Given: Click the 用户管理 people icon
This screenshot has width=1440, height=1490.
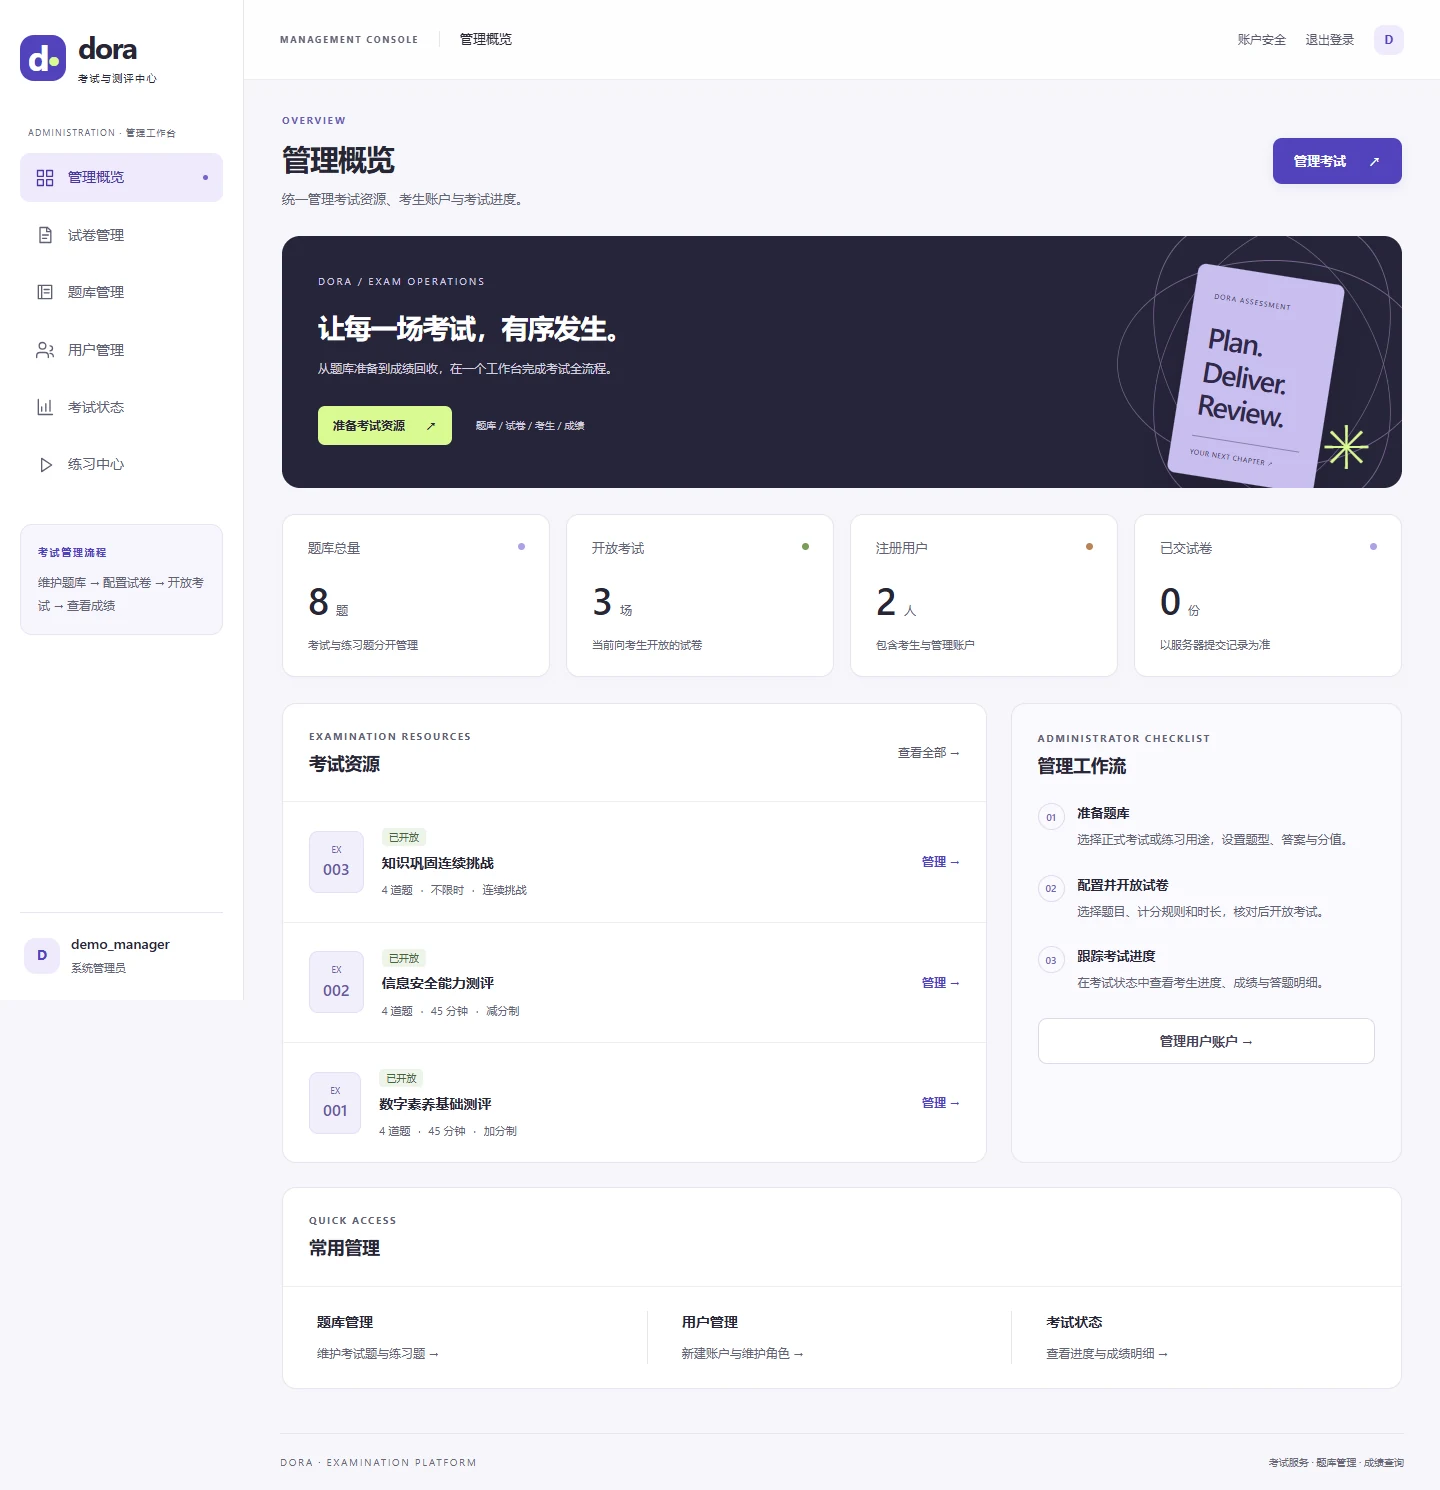Looking at the screenshot, I should pos(45,350).
